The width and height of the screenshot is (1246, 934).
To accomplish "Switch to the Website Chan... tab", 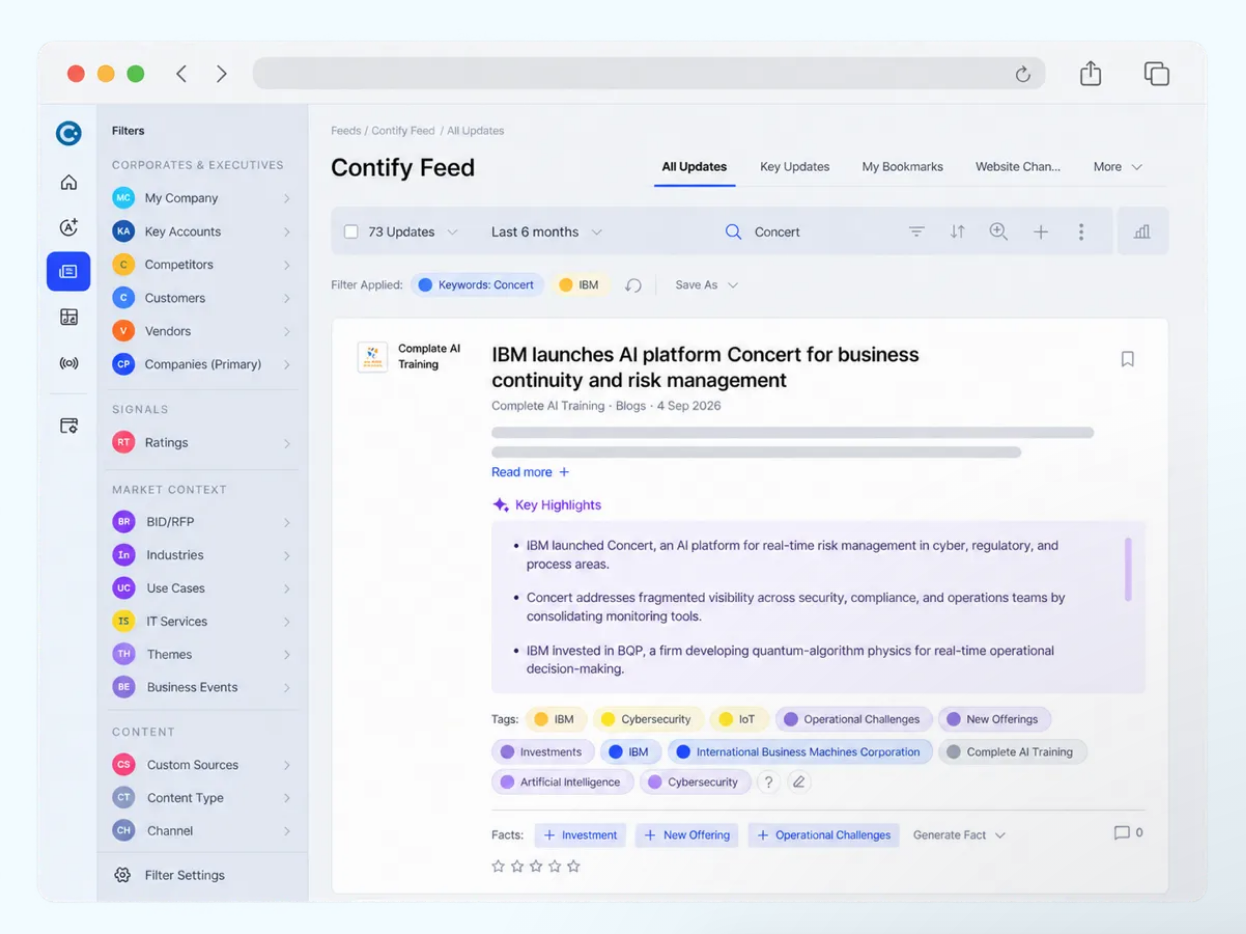I will [1018, 167].
